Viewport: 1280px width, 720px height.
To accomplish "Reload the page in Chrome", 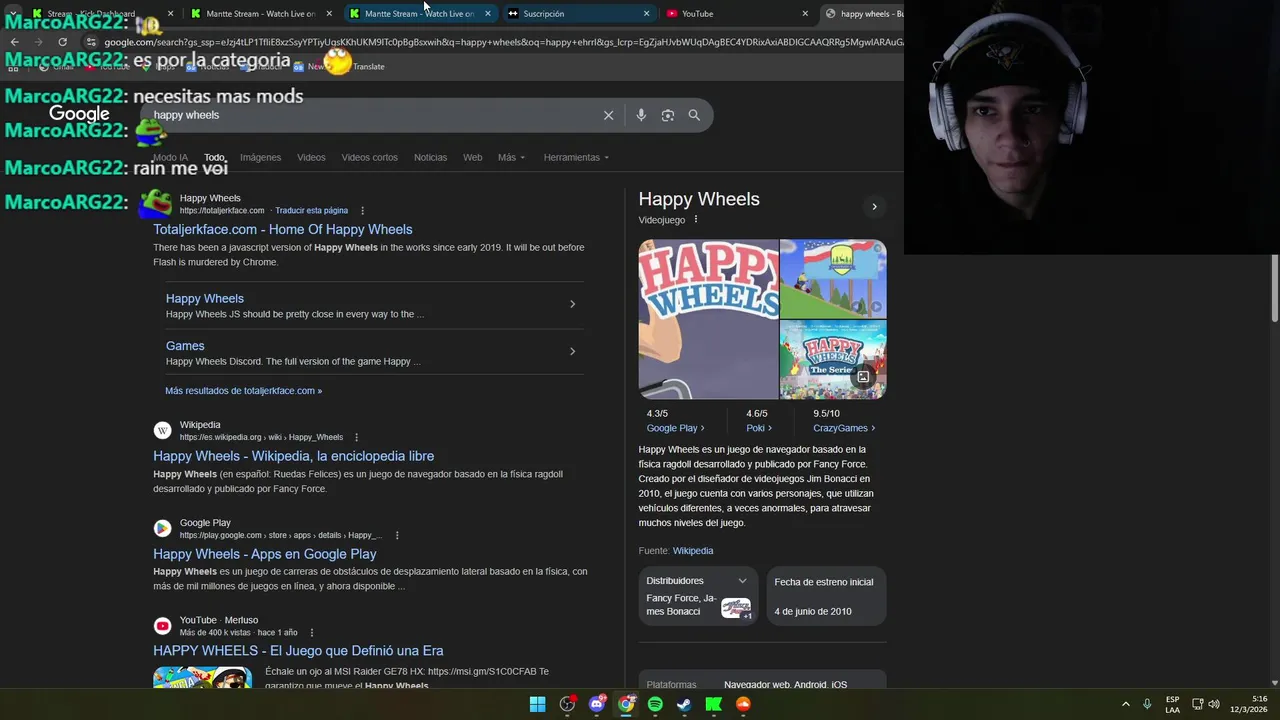I will 62,42.
